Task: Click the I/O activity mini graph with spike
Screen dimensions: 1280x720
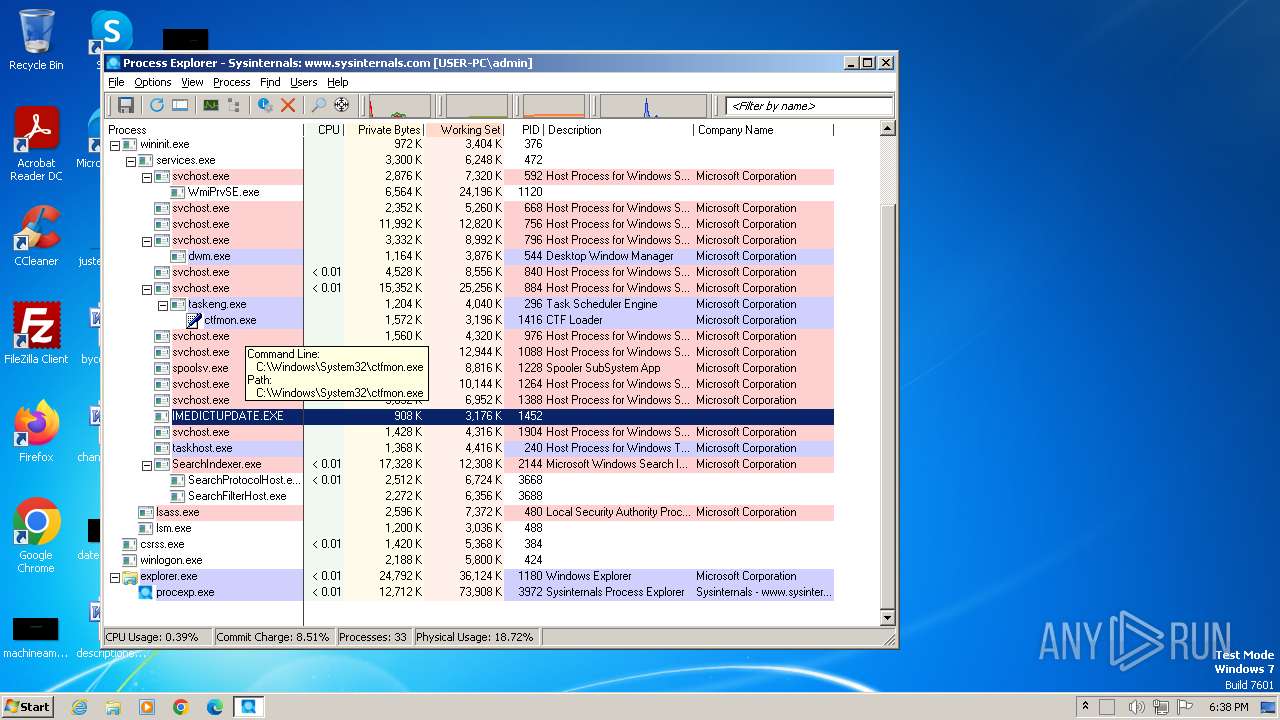Action: (652, 106)
